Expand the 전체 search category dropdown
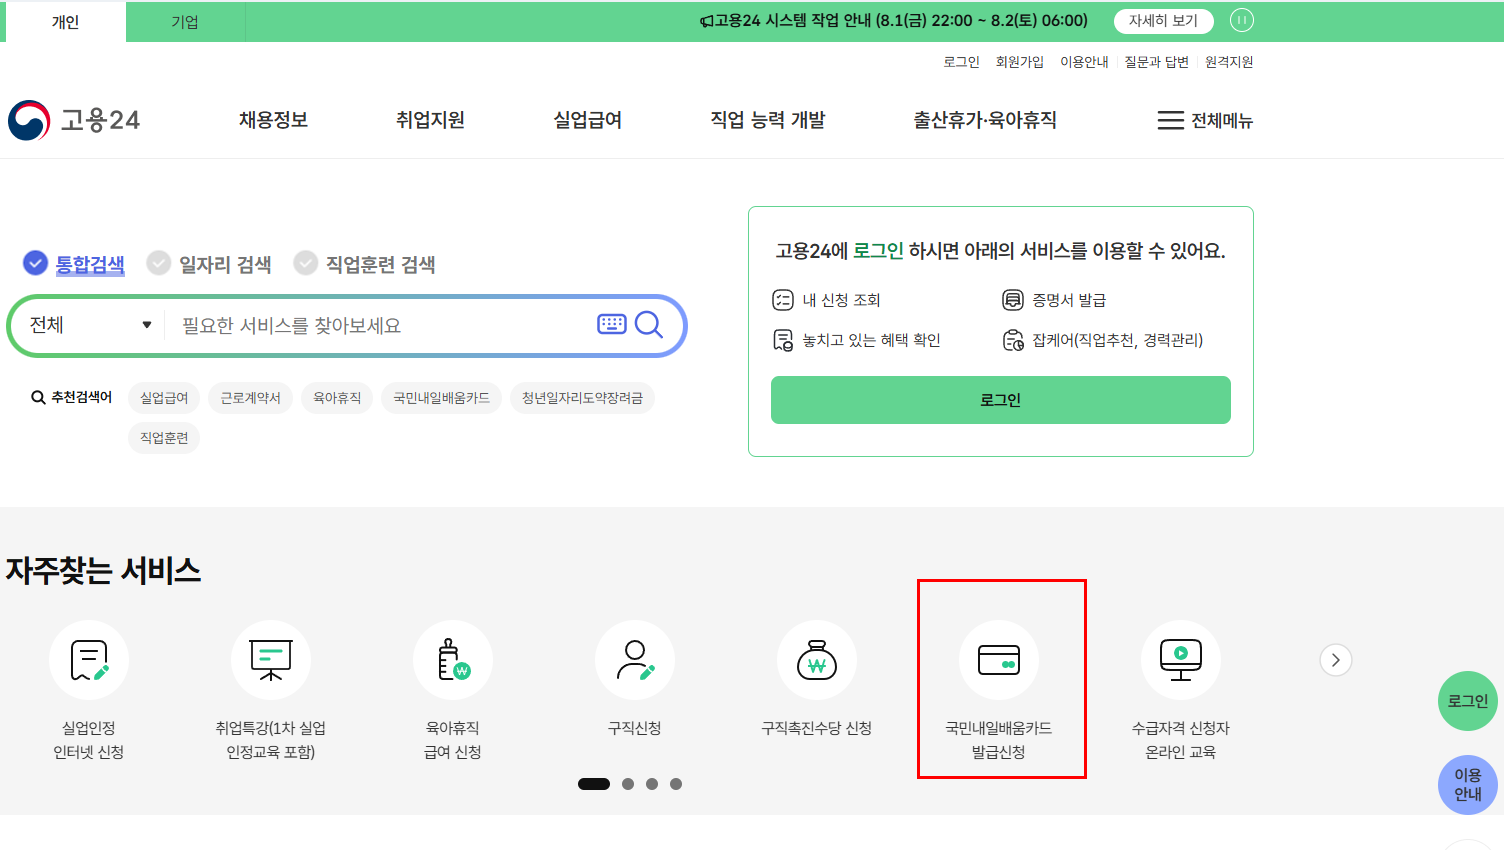 (x=90, y=325)
